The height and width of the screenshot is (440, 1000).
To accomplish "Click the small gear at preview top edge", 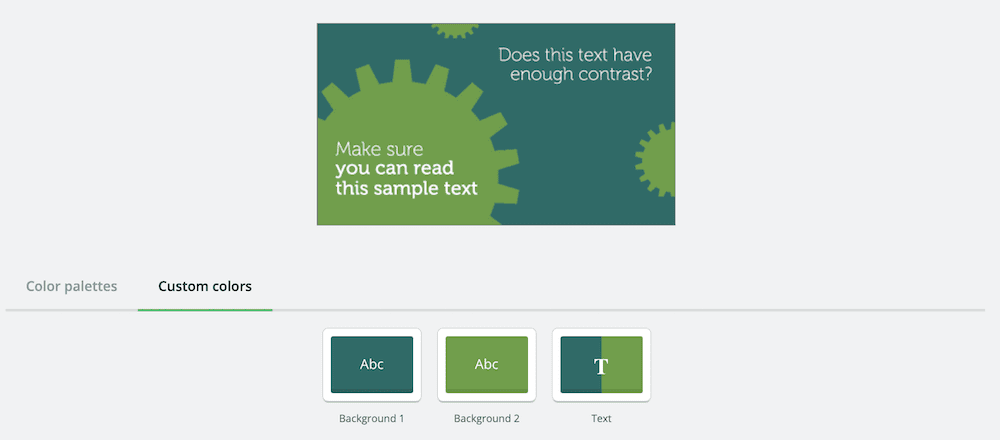I will 455,30.
